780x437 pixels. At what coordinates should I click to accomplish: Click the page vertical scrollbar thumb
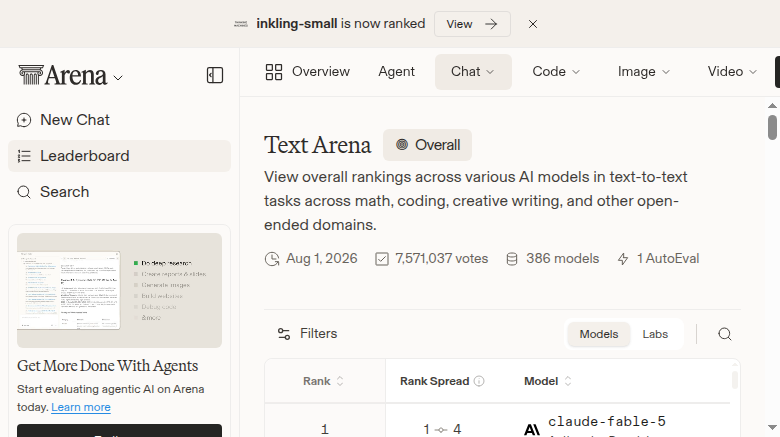click(x=772, y=127)
